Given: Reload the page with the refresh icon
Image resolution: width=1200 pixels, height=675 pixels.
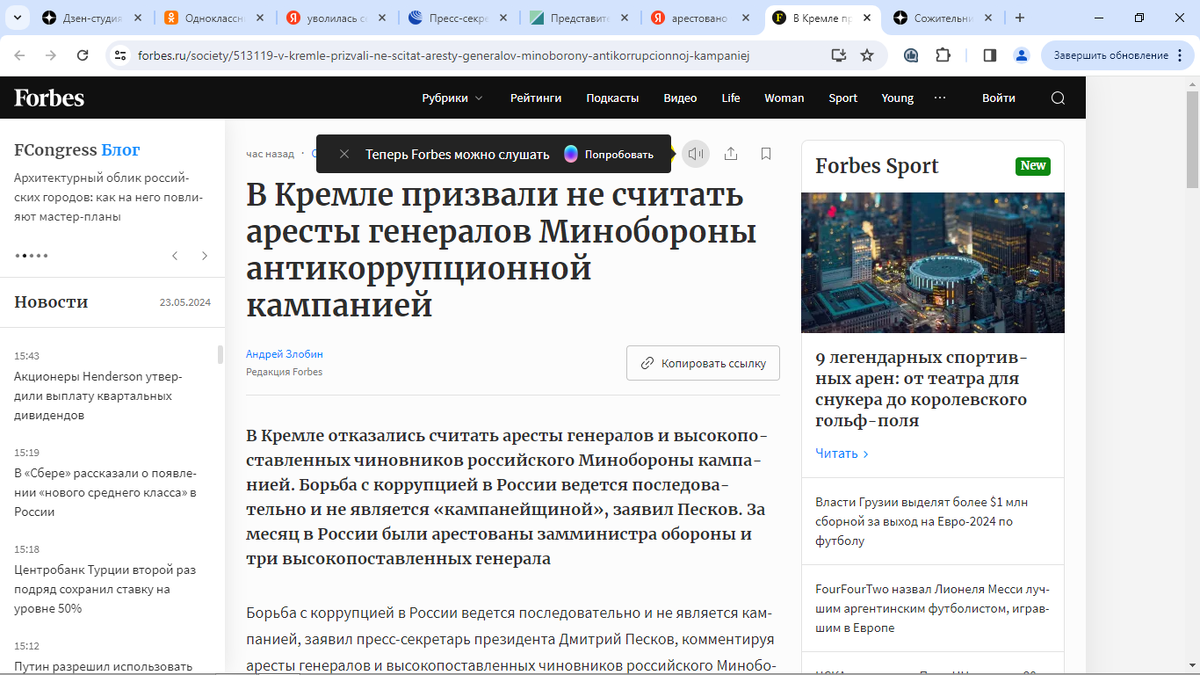Looking at the screenshot, I should 81,55.
